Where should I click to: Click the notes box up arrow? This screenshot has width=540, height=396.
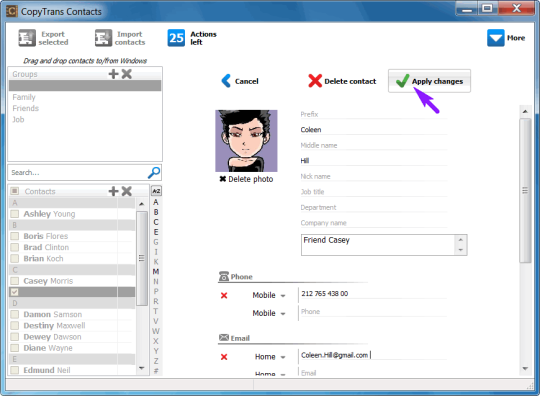point(461,240)
